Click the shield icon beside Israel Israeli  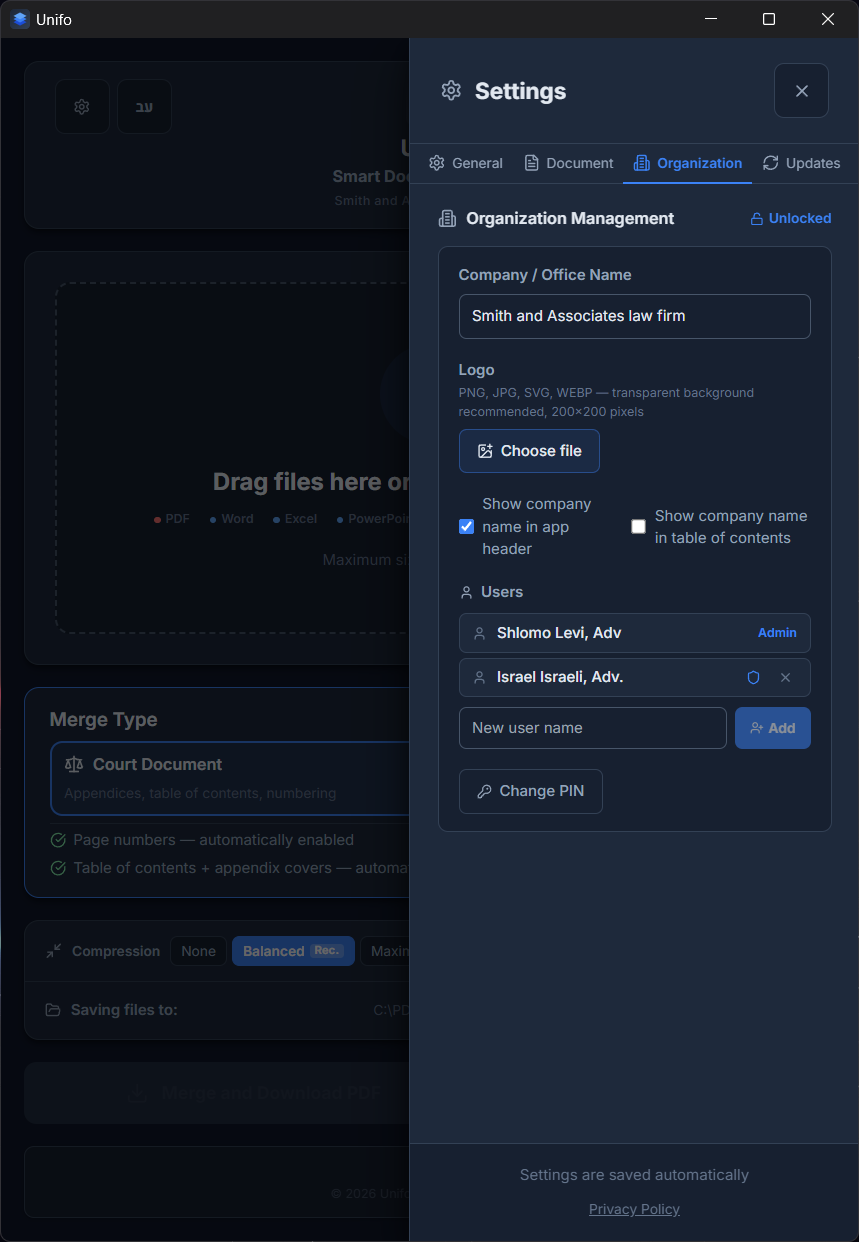pos(754,678)
